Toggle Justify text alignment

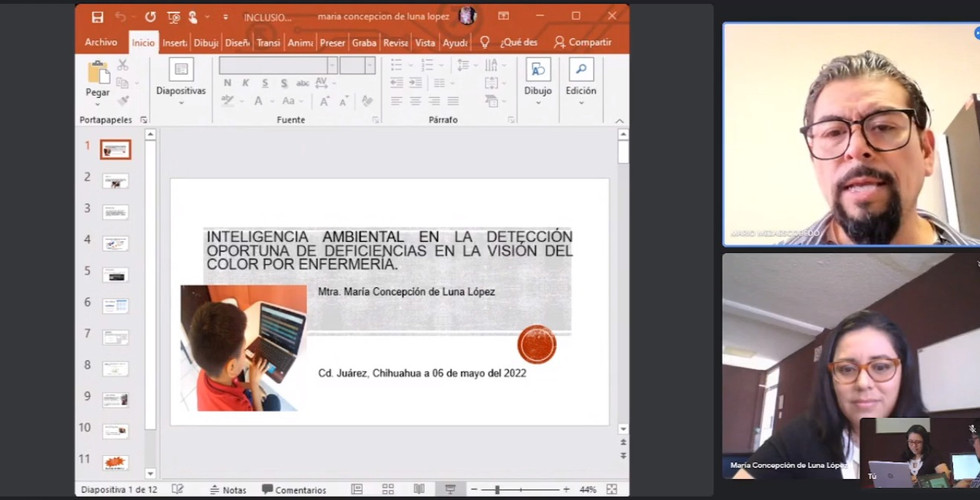pos(453,101)
